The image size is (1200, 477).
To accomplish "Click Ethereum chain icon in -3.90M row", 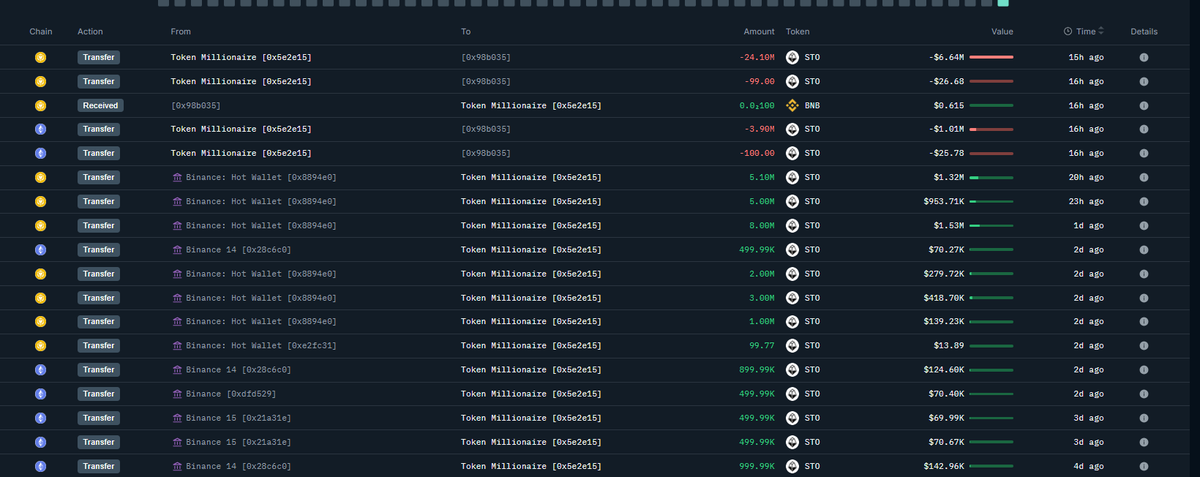I will pos(41,129).
